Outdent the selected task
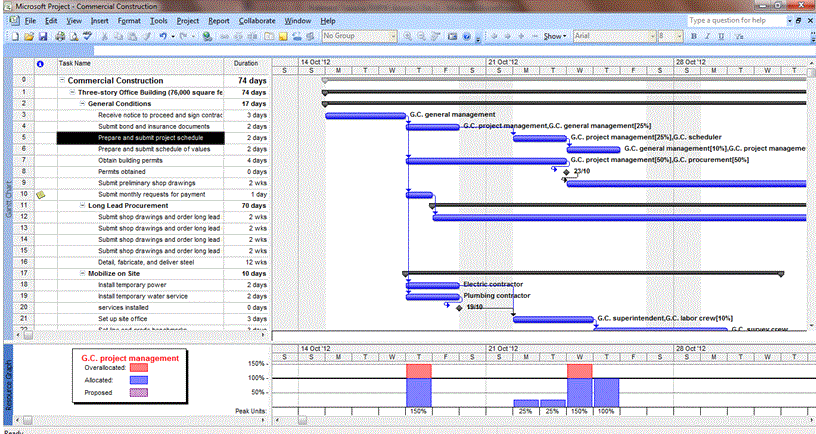The height and width of the screenshot is (434, 816). (x=494, y=36)
